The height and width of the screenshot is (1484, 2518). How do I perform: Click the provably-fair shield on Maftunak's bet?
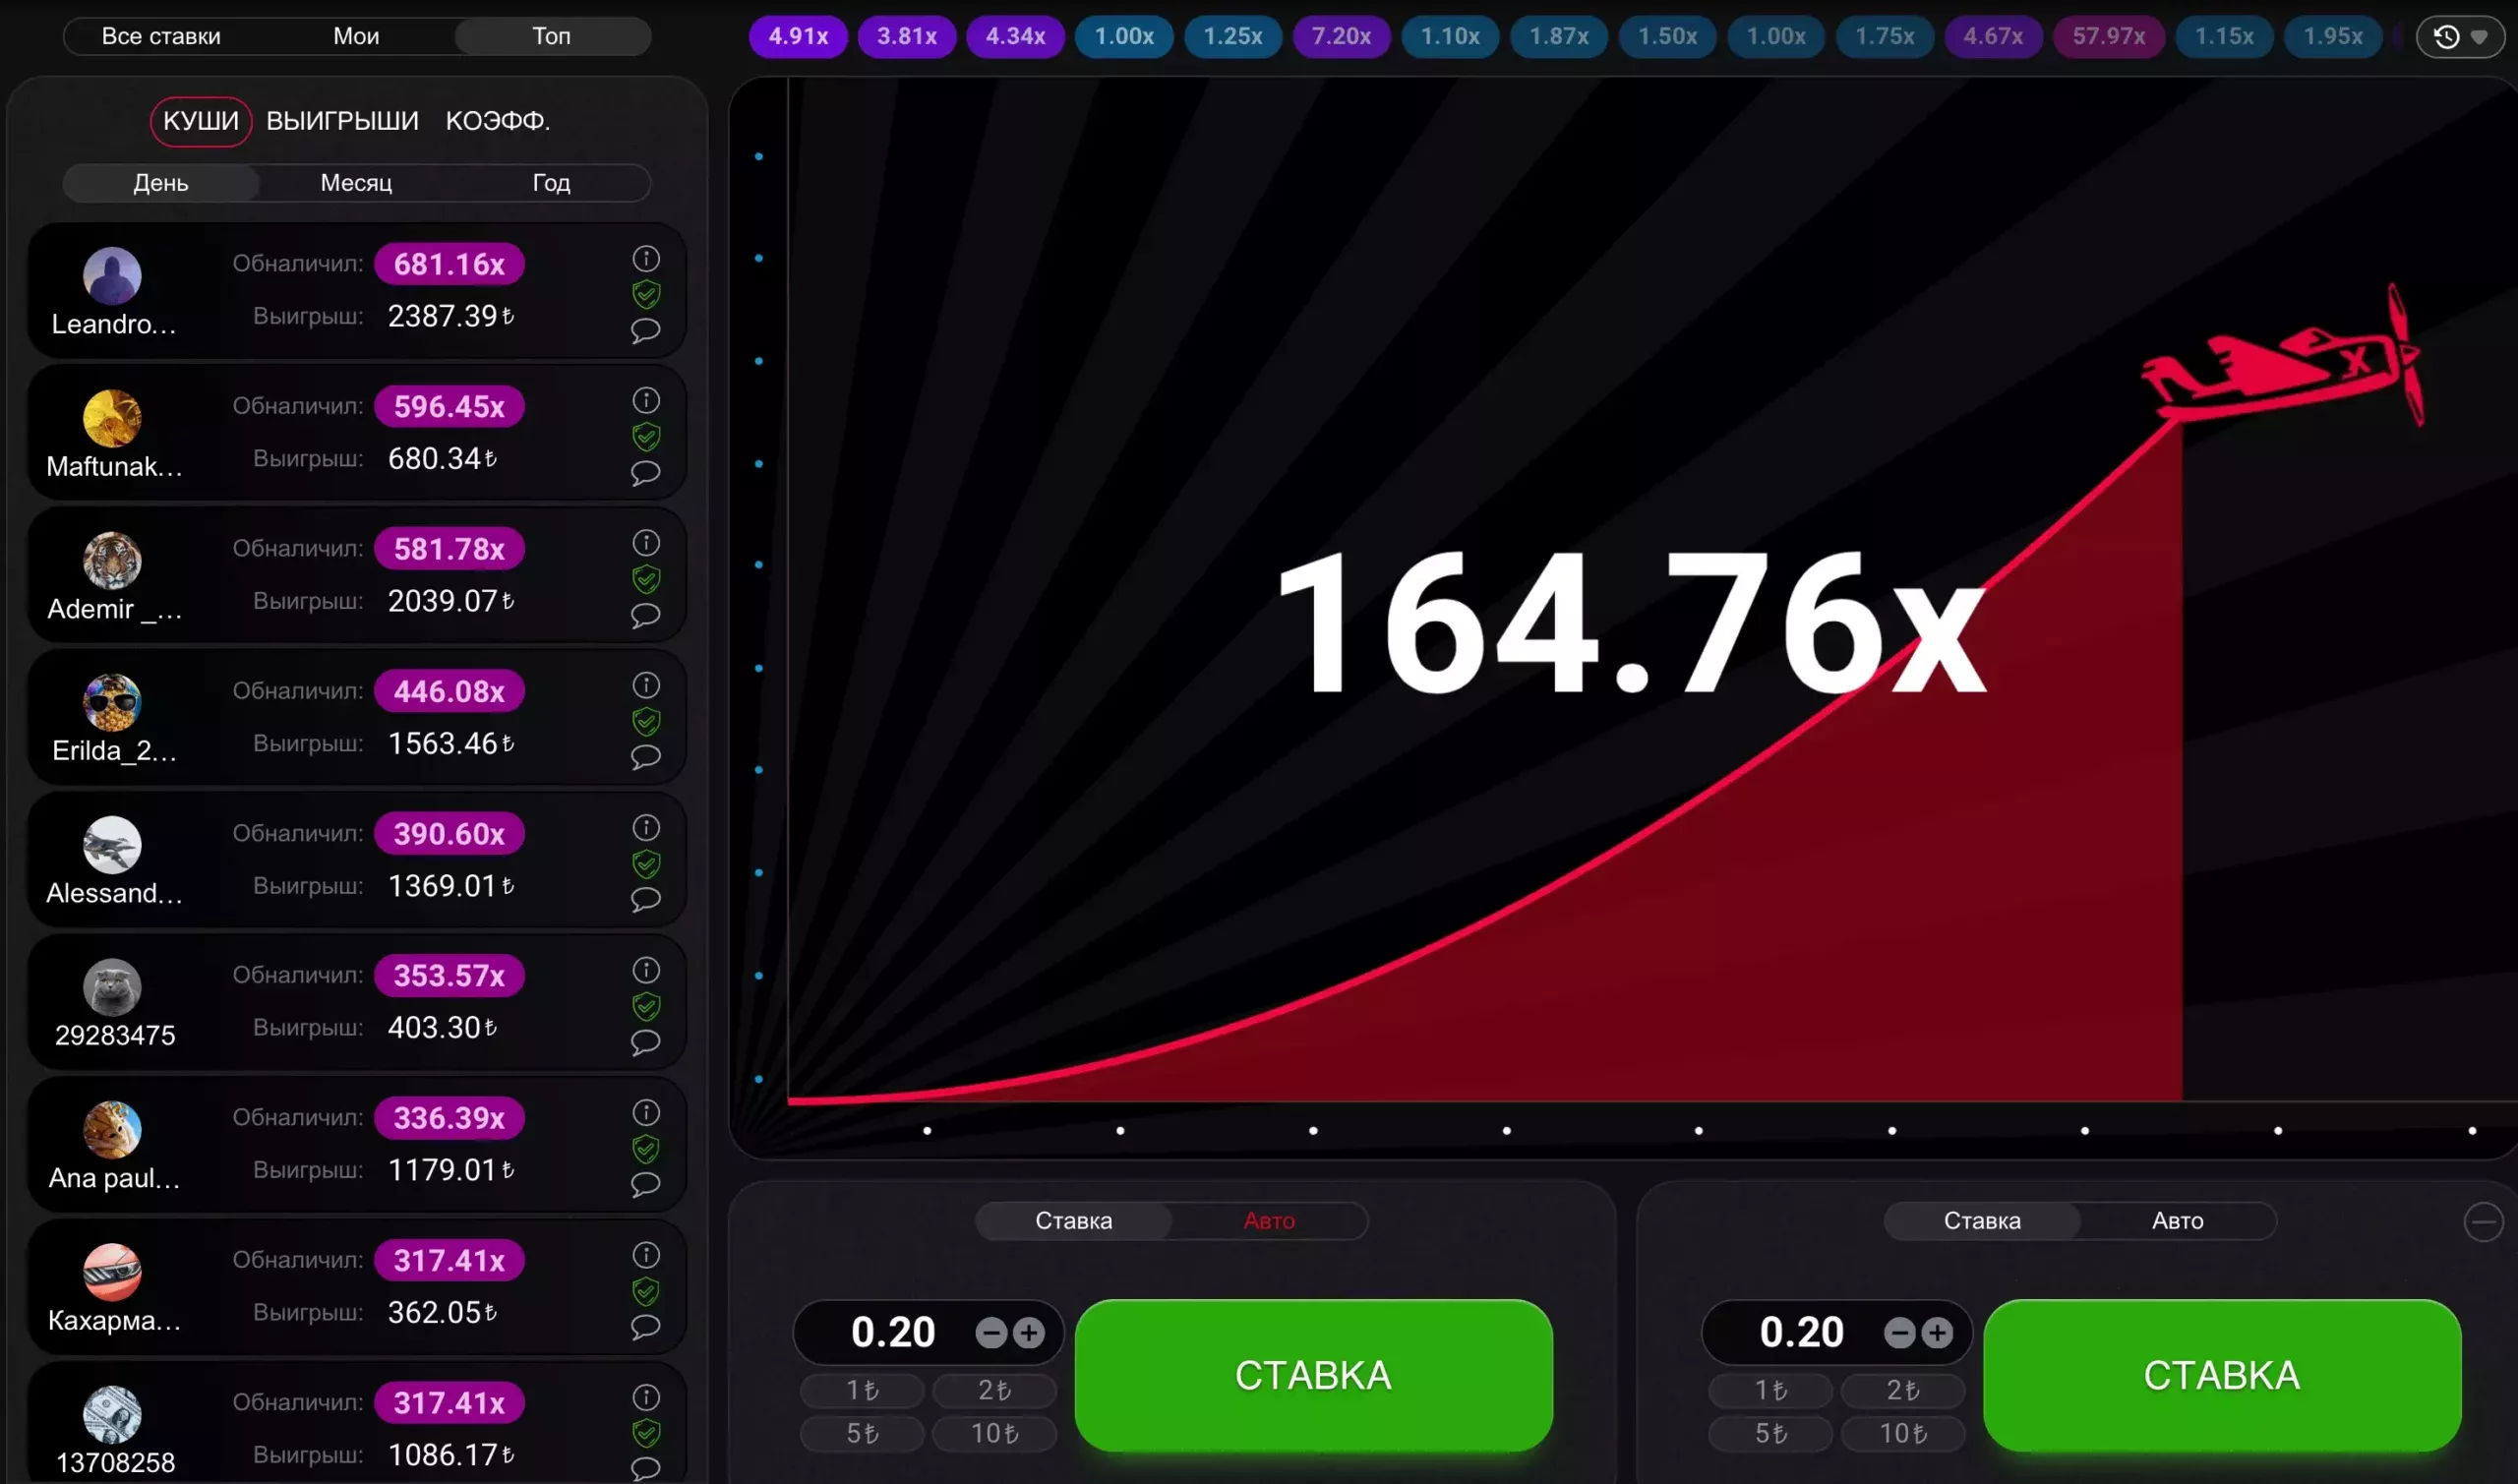647,437
